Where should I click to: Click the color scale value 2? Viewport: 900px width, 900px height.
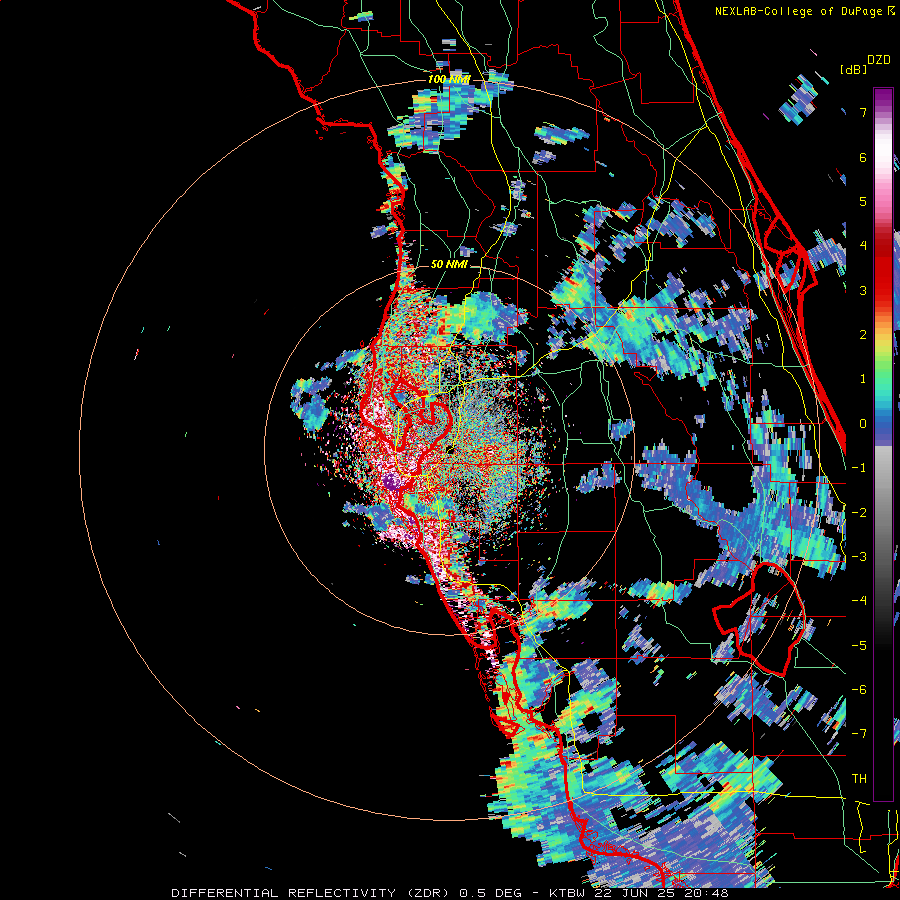863,335
